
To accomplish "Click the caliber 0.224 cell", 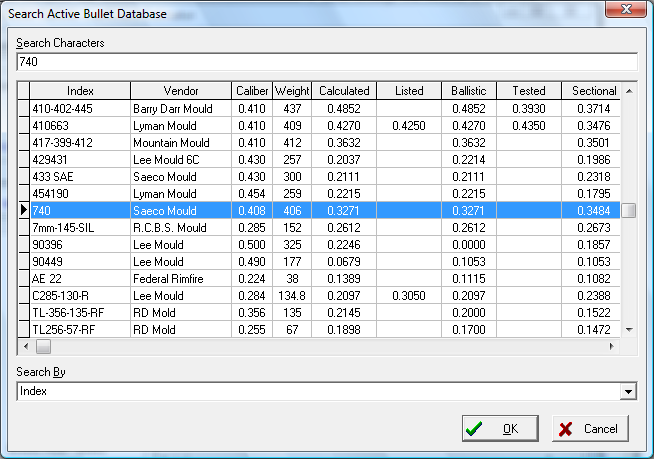I will tap(252, 279).
